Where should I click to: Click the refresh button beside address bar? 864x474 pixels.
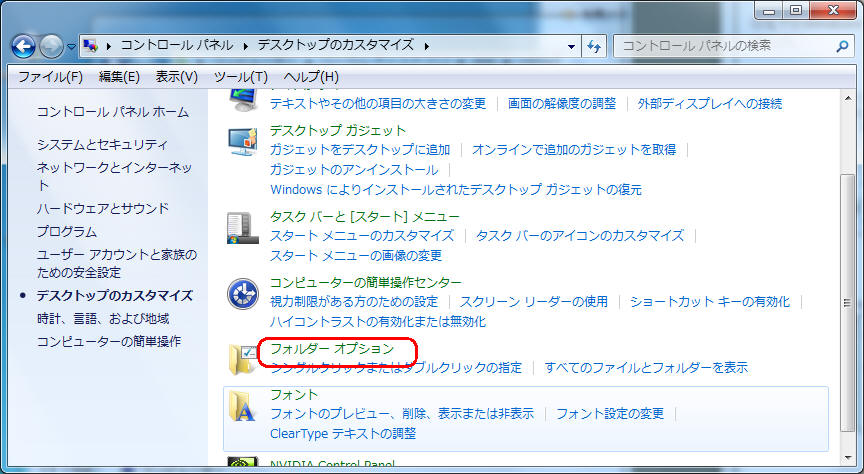coord(594,46)
